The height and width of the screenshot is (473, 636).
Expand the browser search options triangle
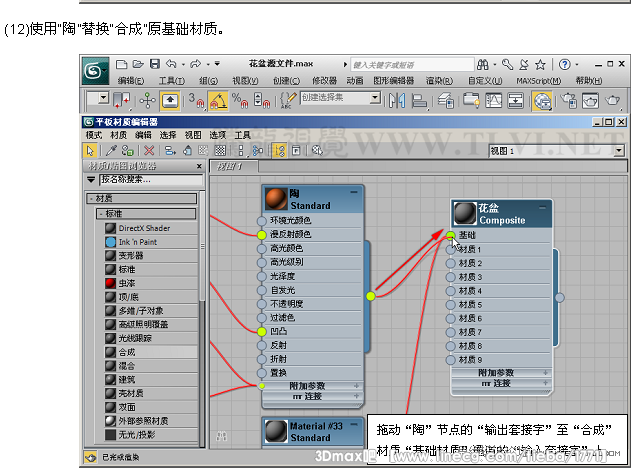(91, 179)
